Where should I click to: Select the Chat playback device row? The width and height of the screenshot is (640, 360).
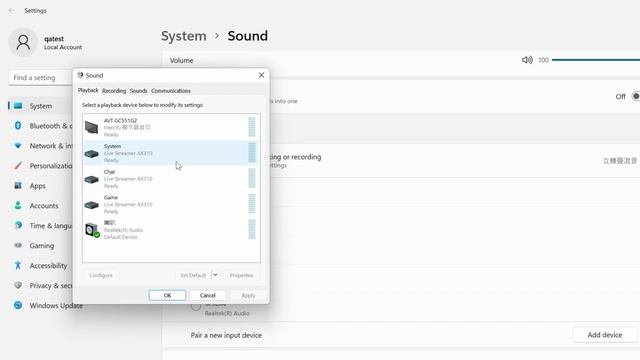click(x=171, y=179)
